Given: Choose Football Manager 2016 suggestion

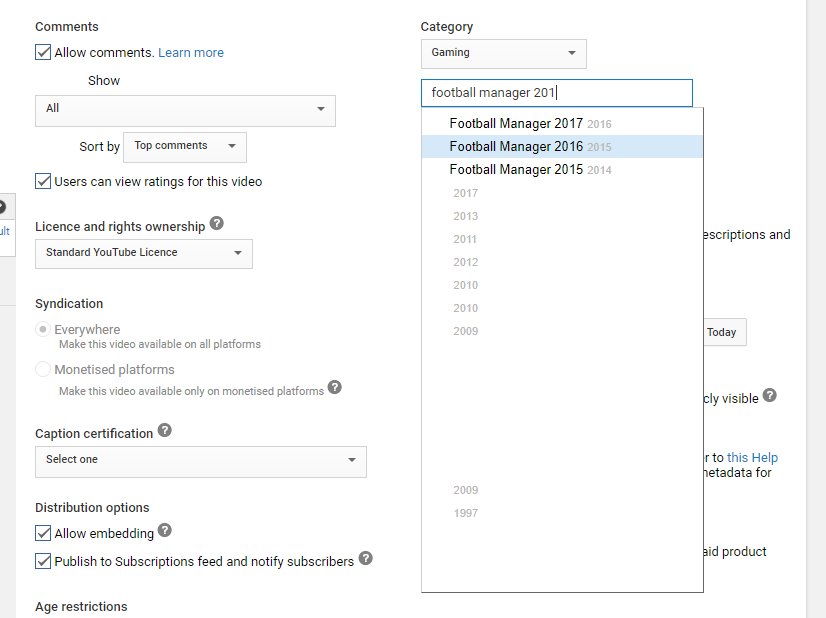Looking at the screenshot, I should tap(562, 146).
